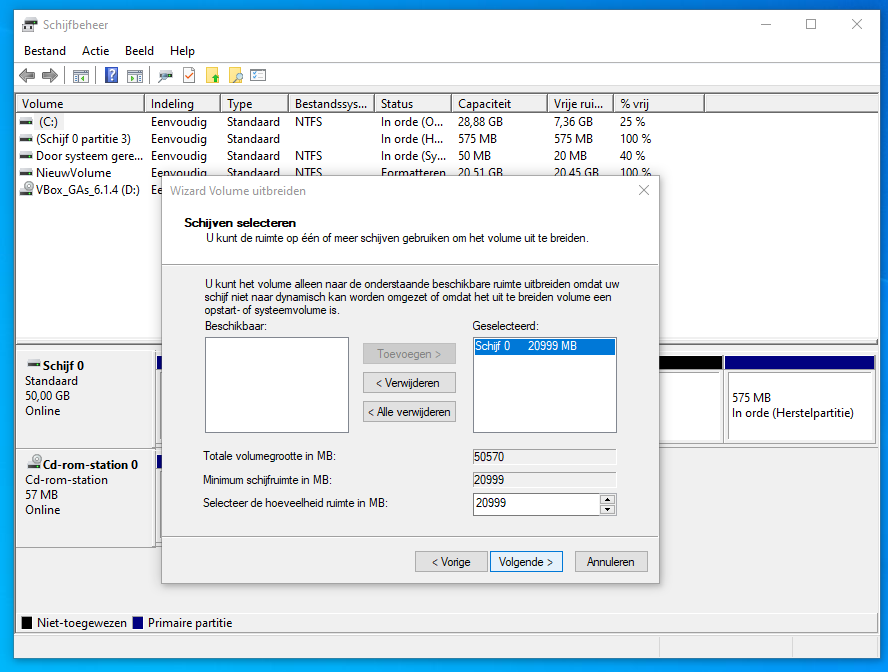Click the magnifier folder icon in toolbar

click(x=236, y=76)
